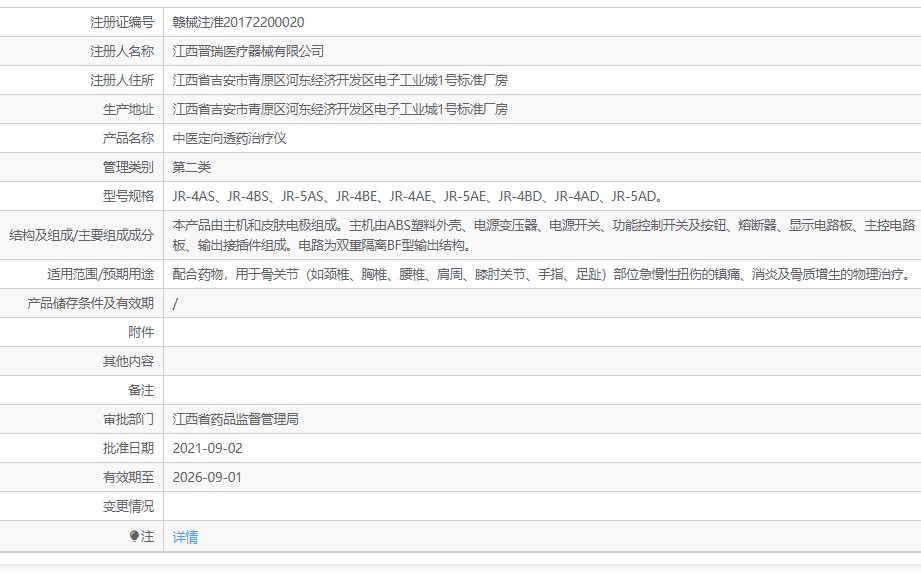Viewport: 921px width, 581px height.
Task: Click the 产品名称 label
Action: (129, 138)
